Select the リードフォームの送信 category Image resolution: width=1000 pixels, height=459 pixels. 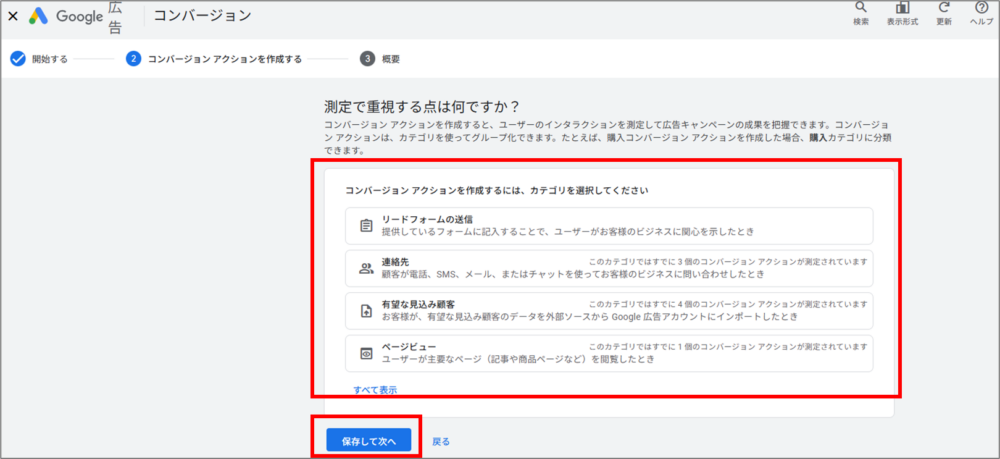(609, 225)
